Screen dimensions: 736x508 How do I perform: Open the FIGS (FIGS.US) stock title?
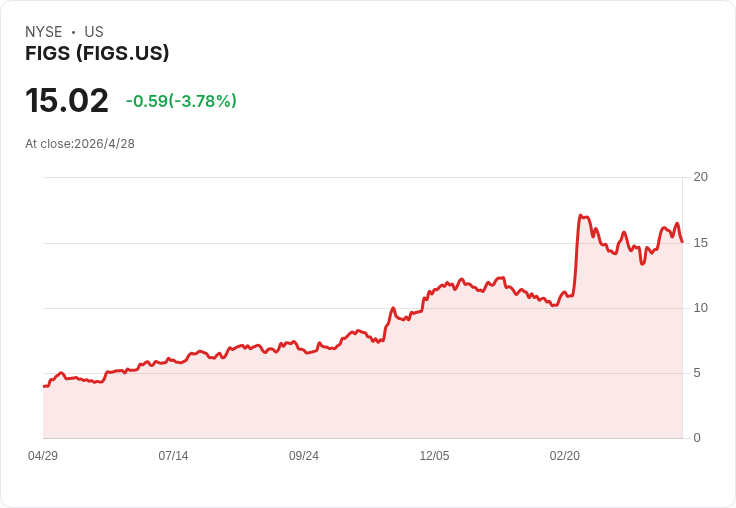coord(97,53)
